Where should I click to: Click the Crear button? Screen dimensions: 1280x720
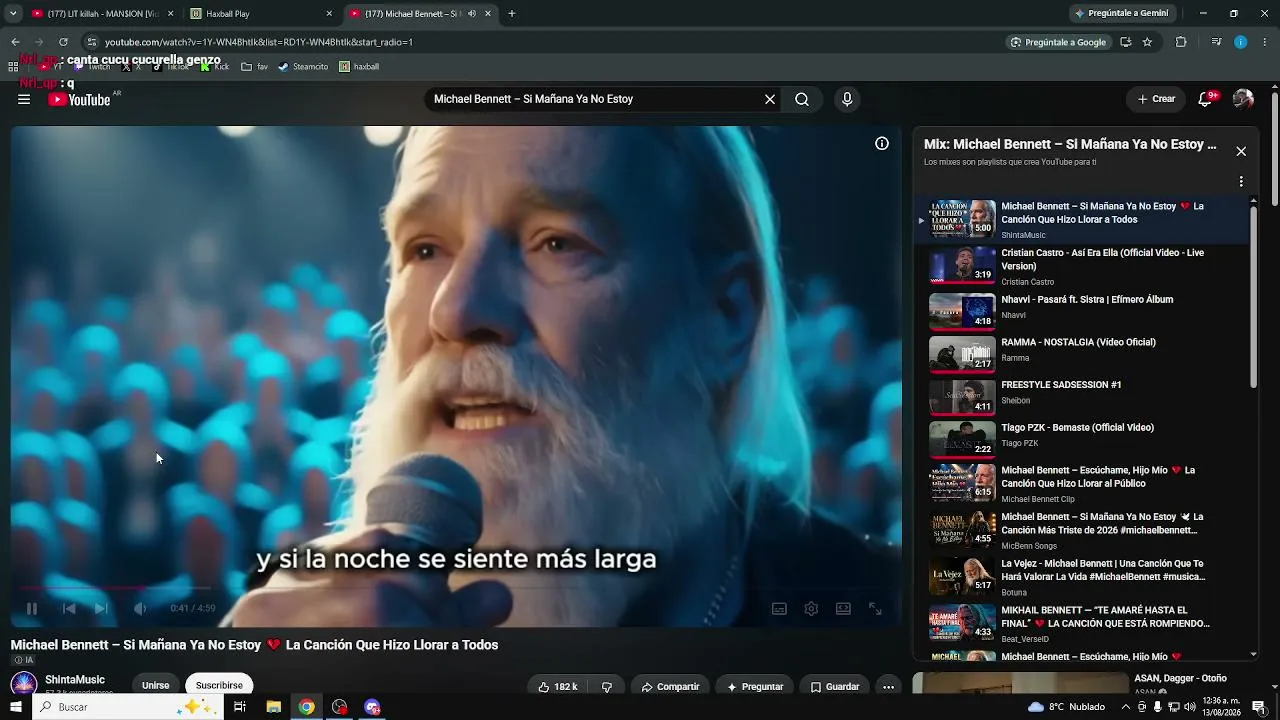(x=1156, y=99)
